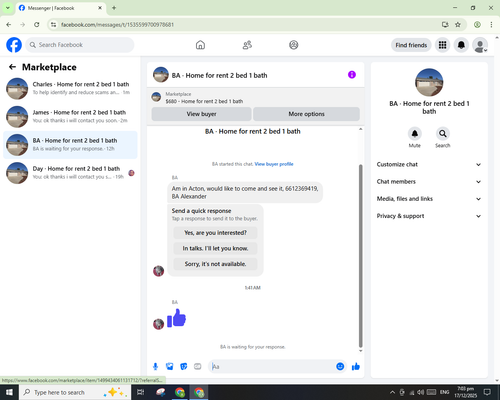Click the Find friends button

[411, 45]
